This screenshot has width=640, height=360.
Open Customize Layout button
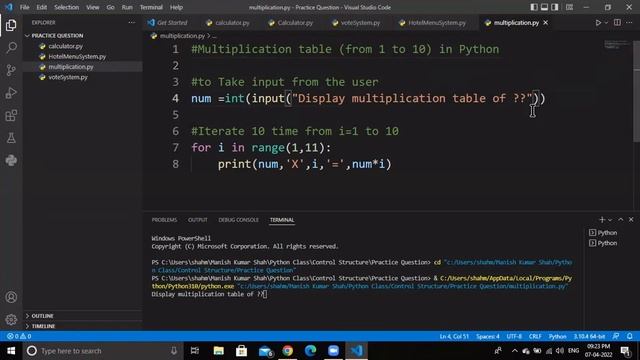(x=569, y=7)
